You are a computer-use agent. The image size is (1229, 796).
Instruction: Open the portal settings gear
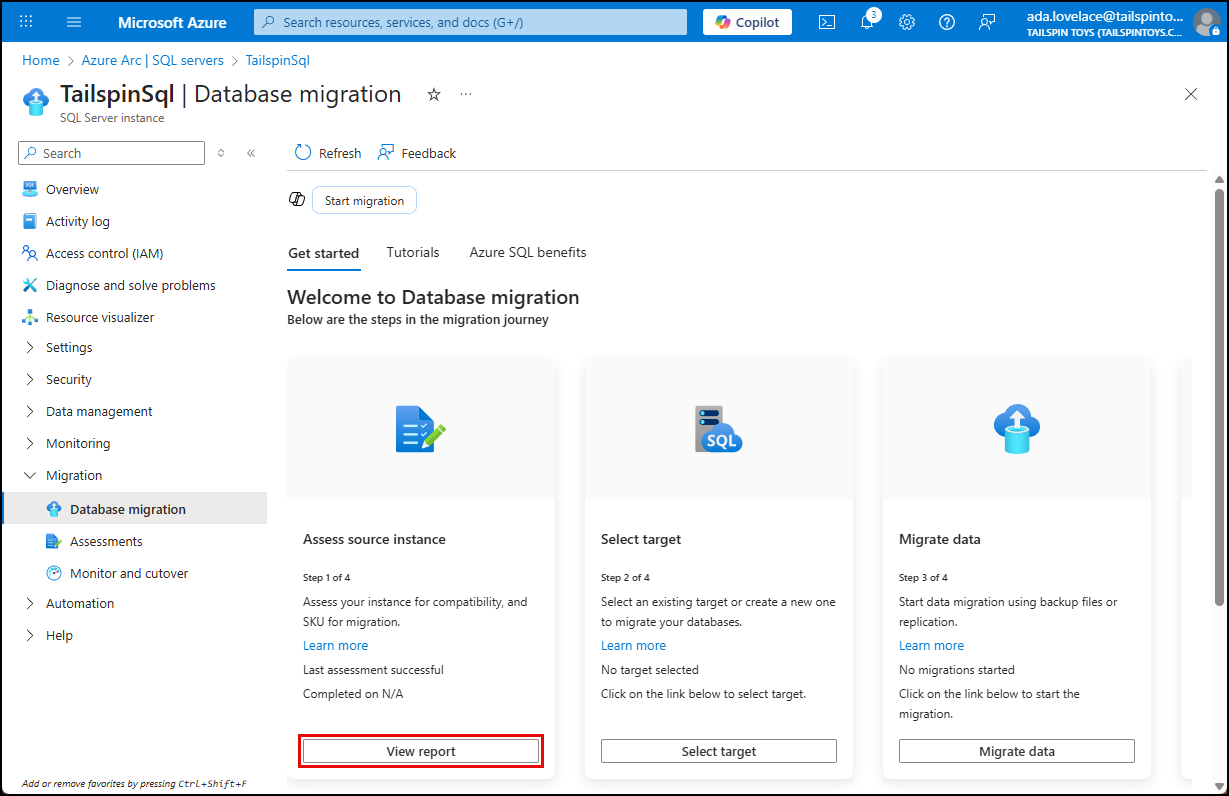pyautogui.click(x=906, y=21)
